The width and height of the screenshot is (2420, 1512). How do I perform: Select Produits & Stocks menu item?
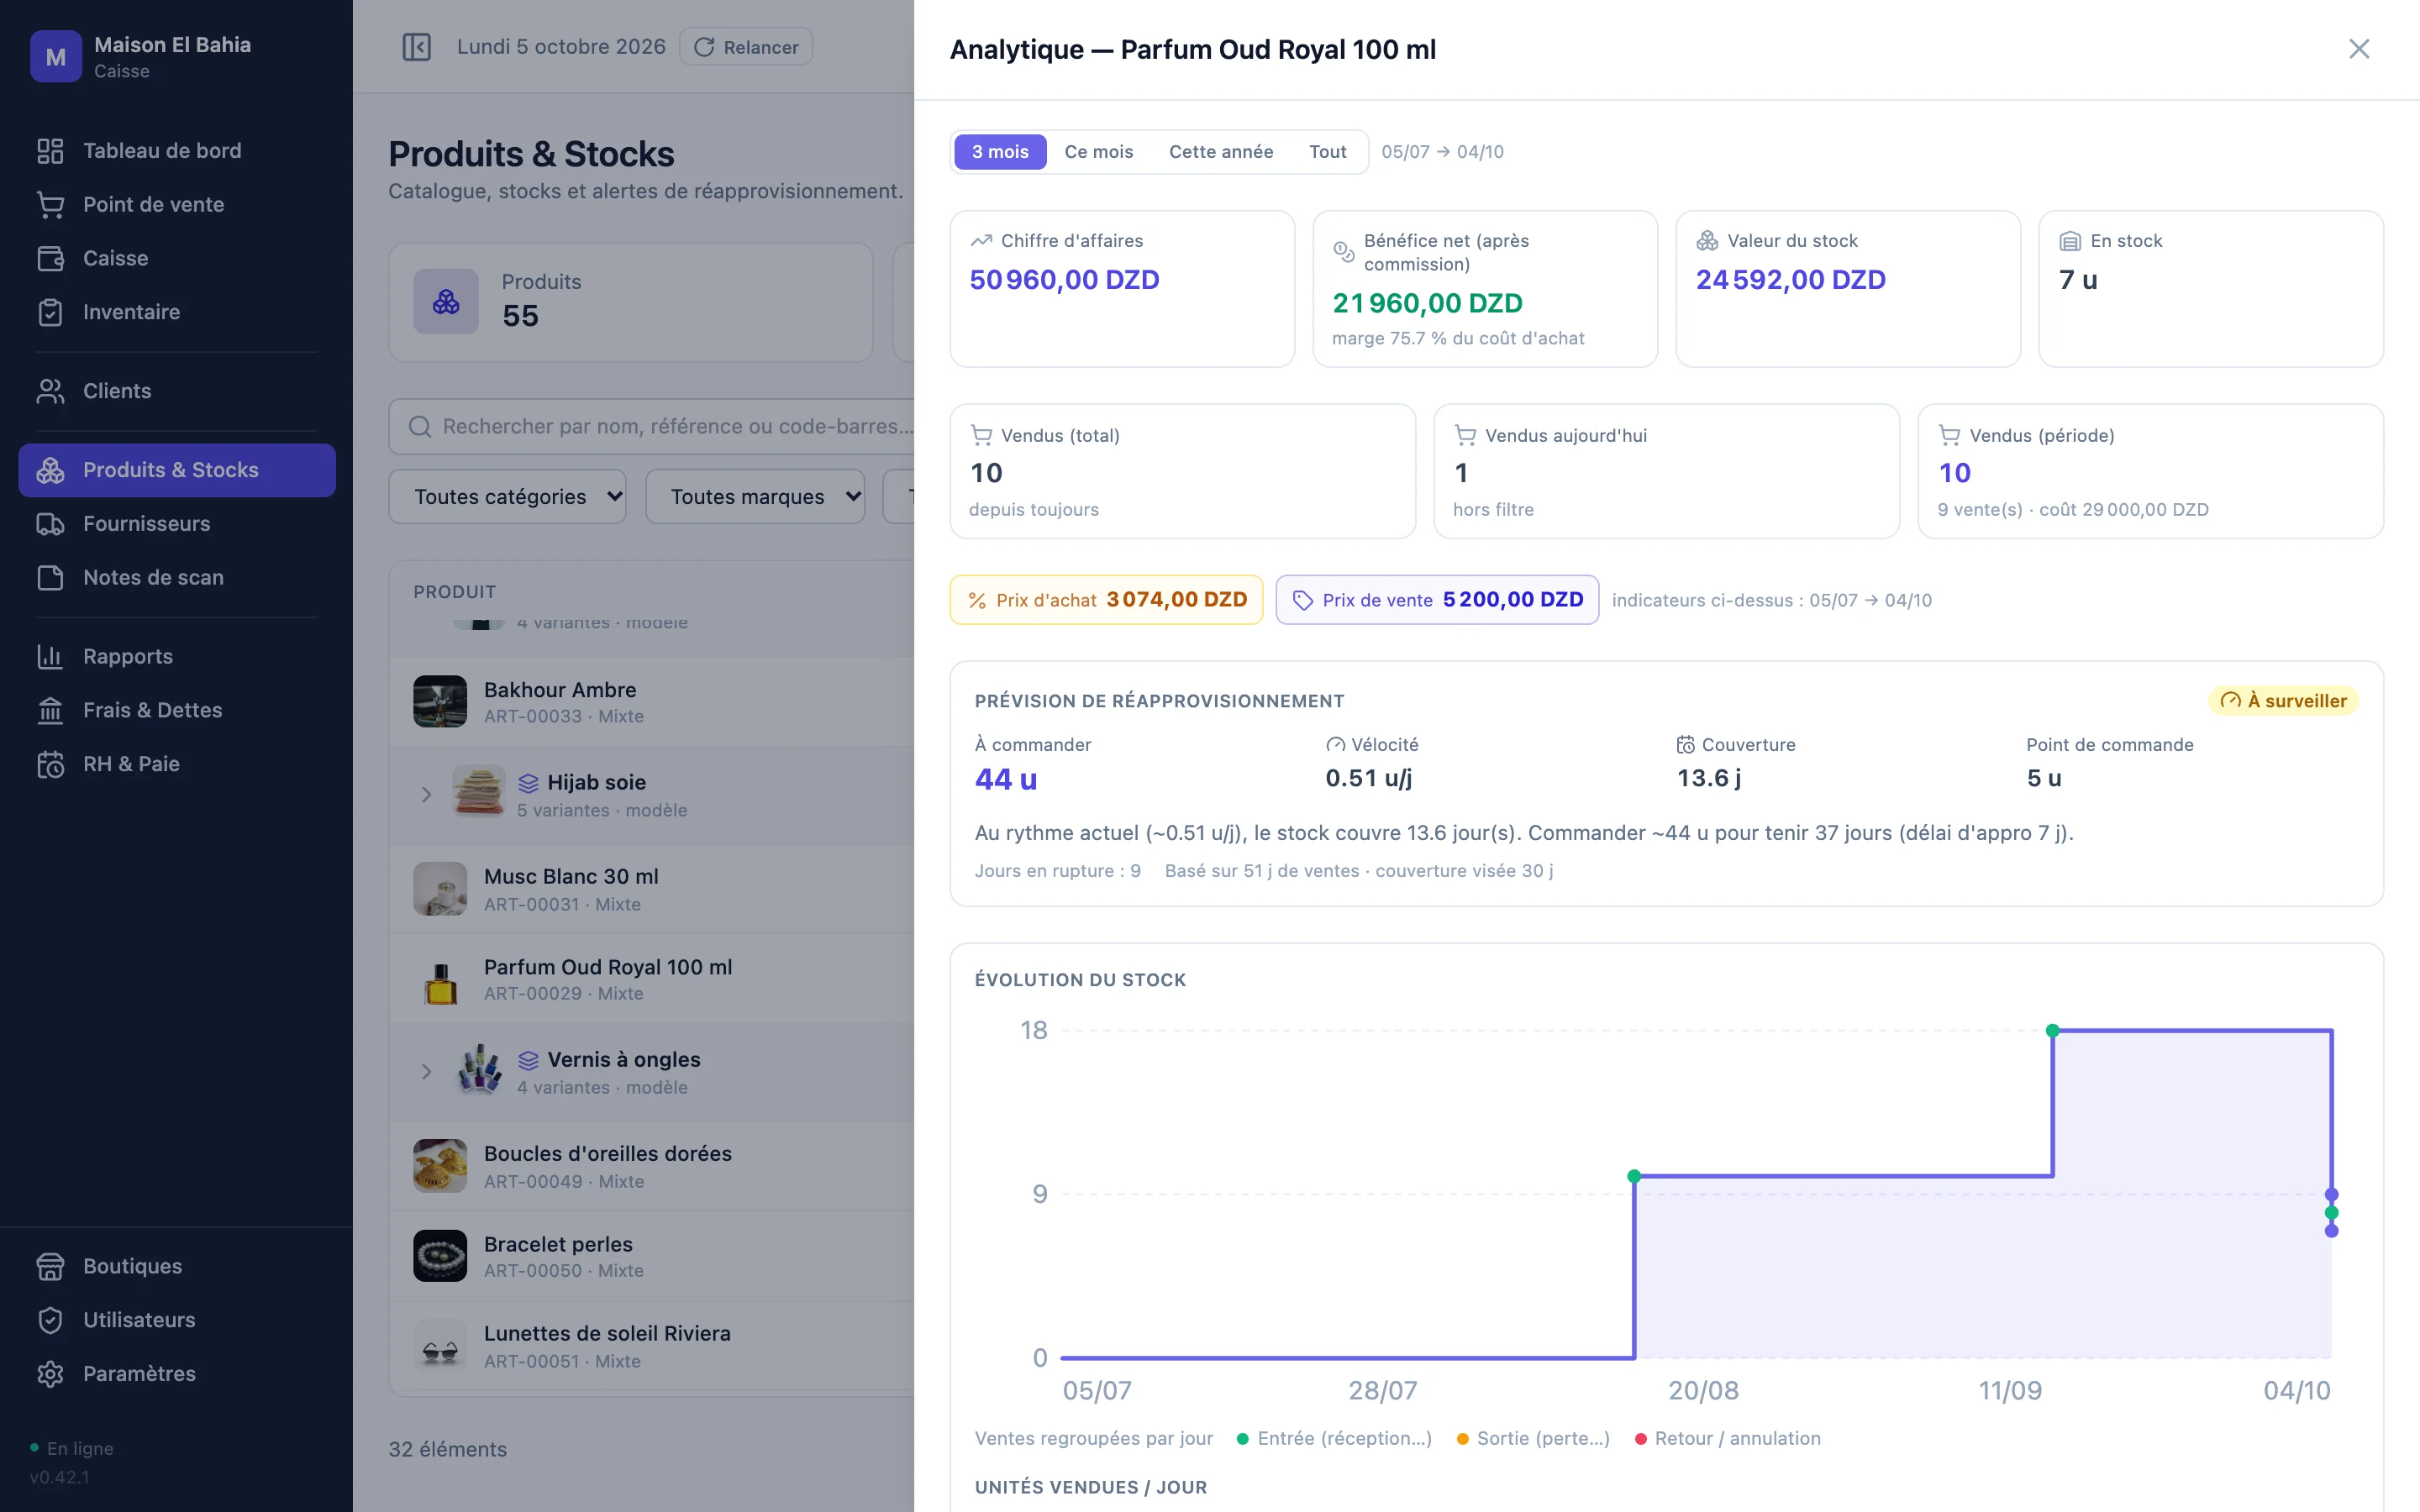177,470
